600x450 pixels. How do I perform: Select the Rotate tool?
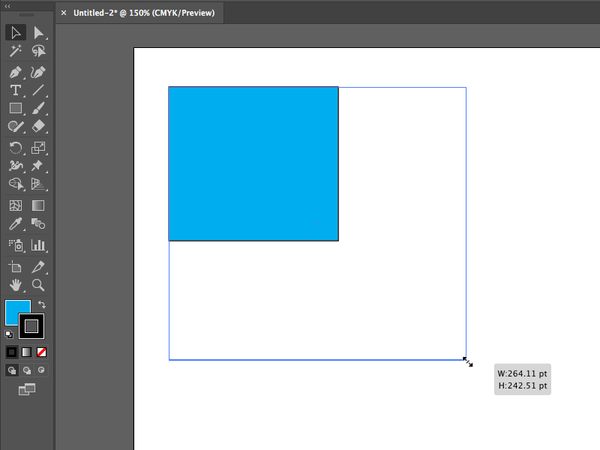[16, 147]
